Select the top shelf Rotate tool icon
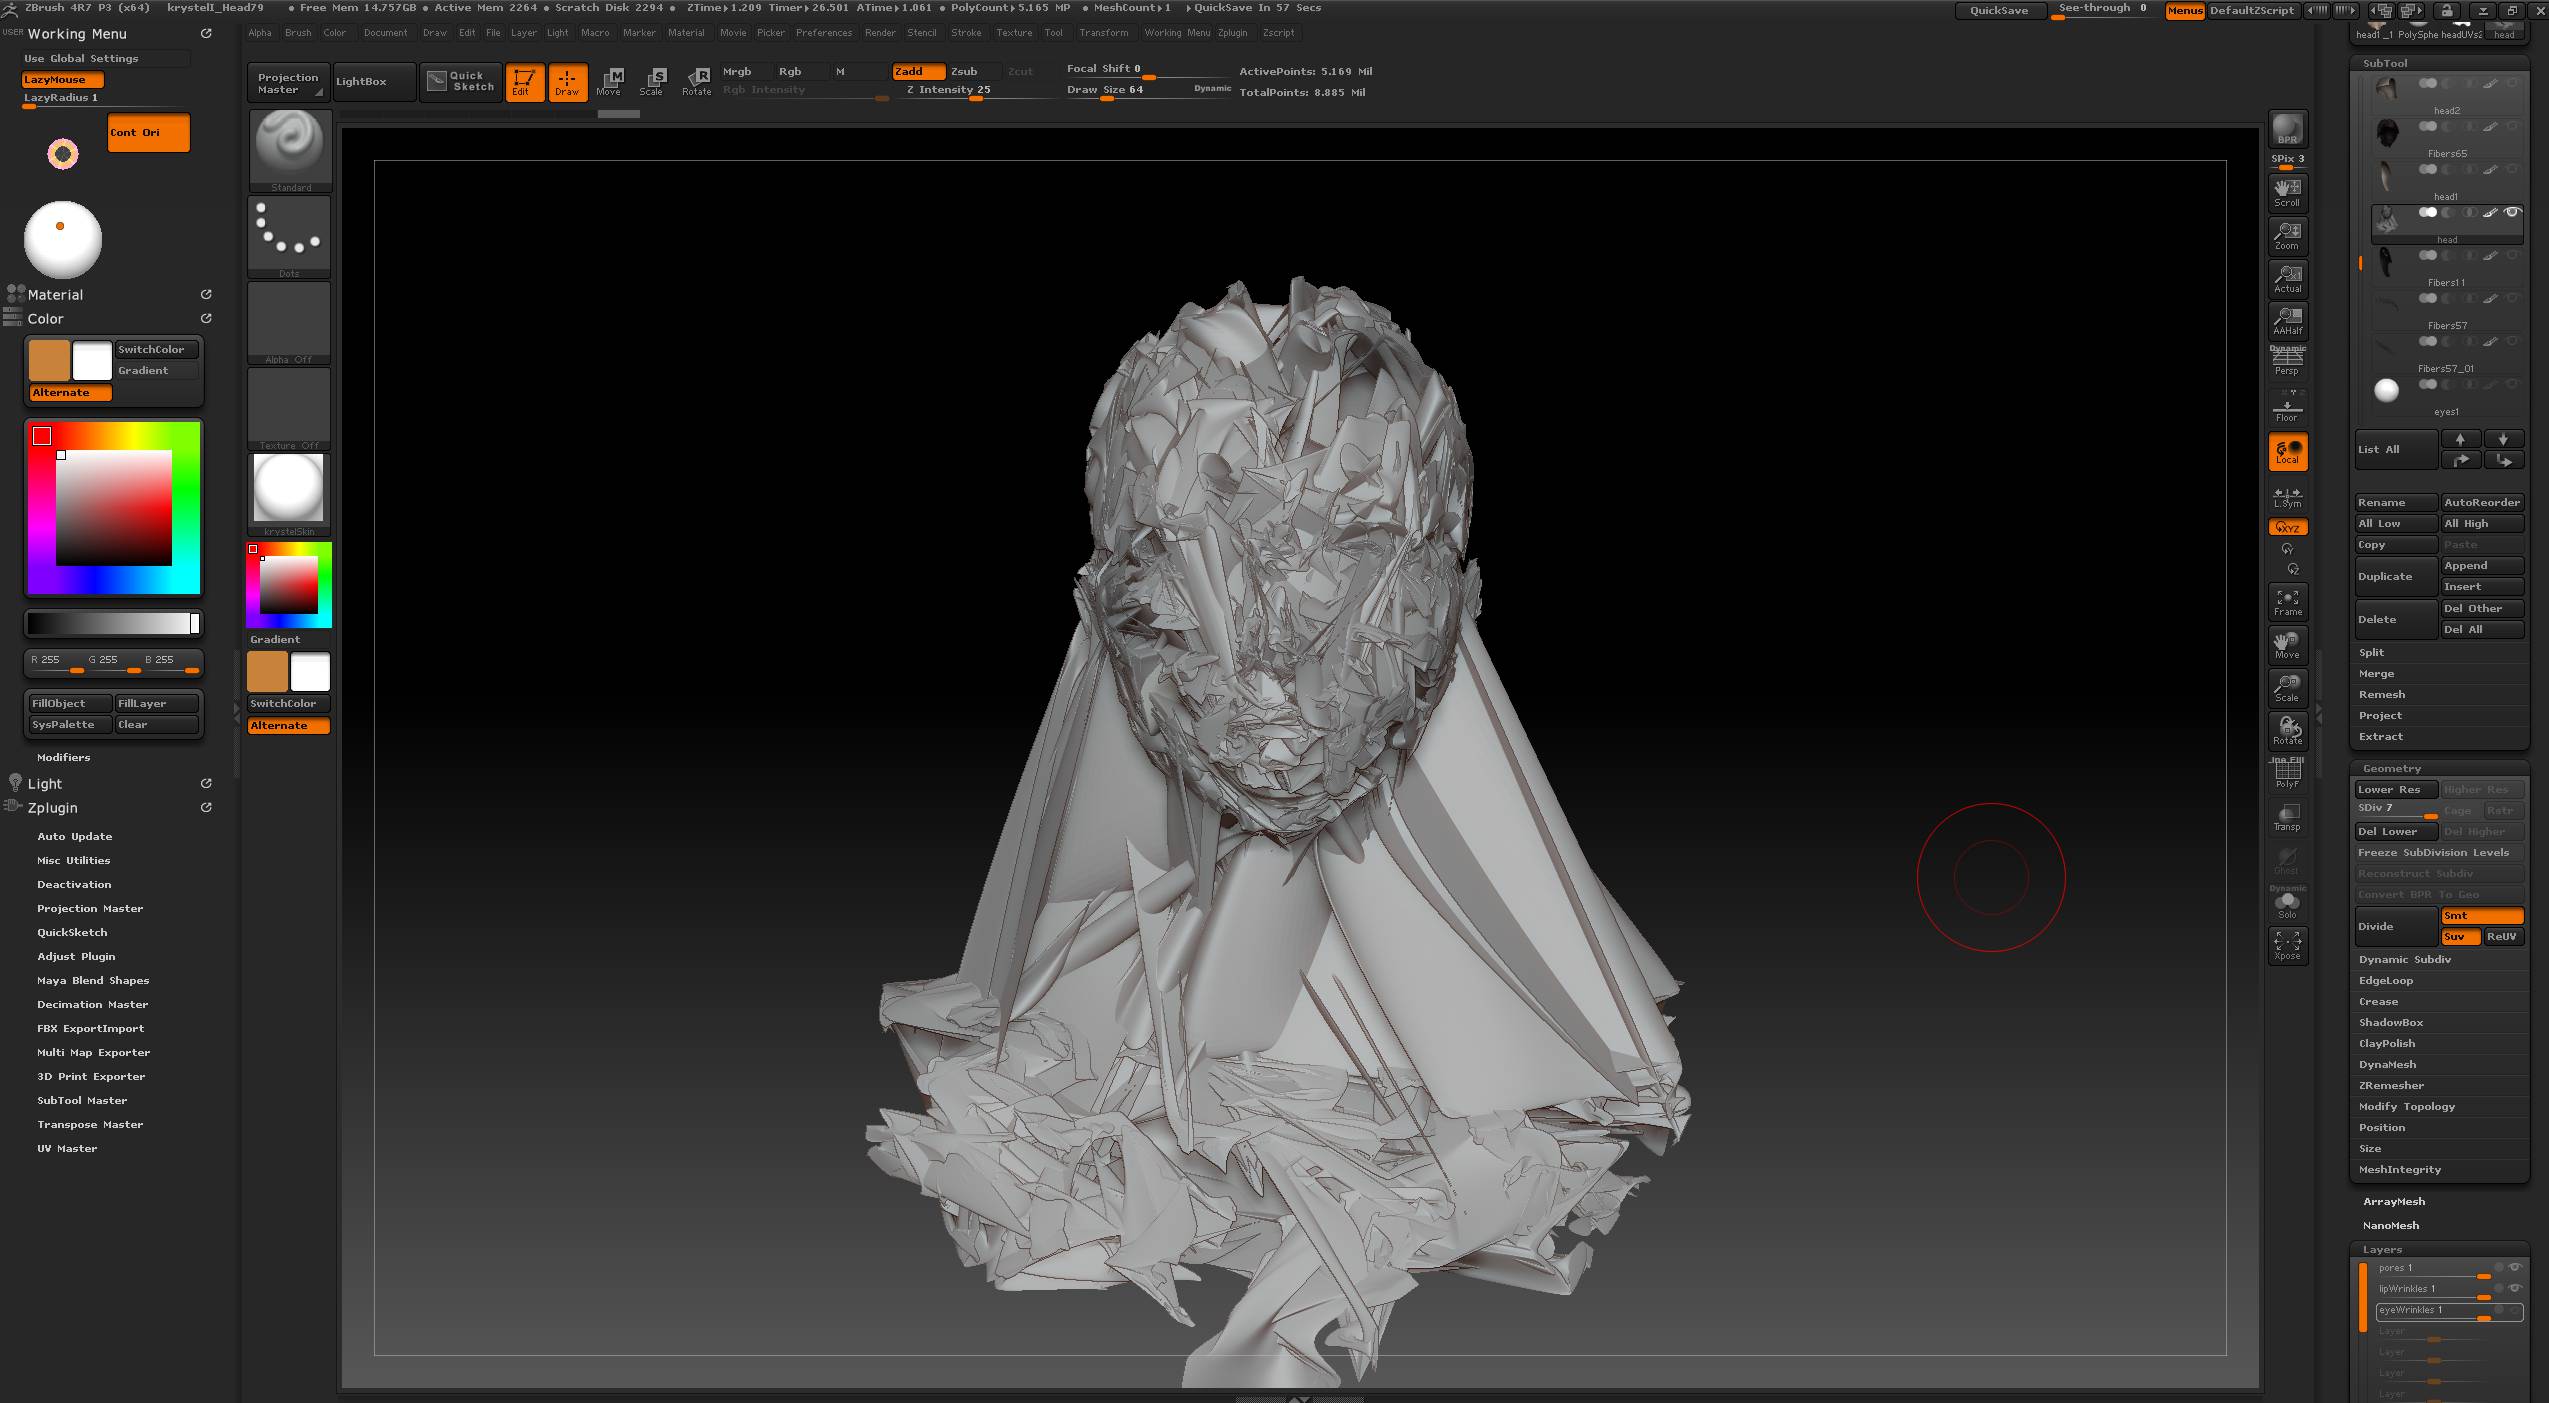Screen dimensions: 2549x1403 pyautogui.click(x=697, y=82)
